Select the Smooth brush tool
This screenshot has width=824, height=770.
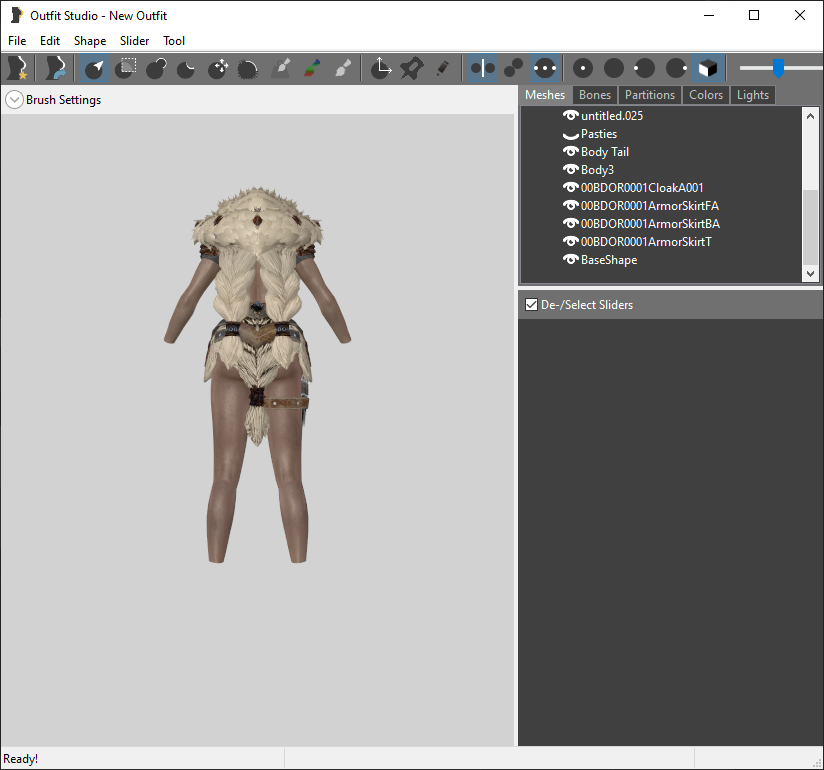248,68
